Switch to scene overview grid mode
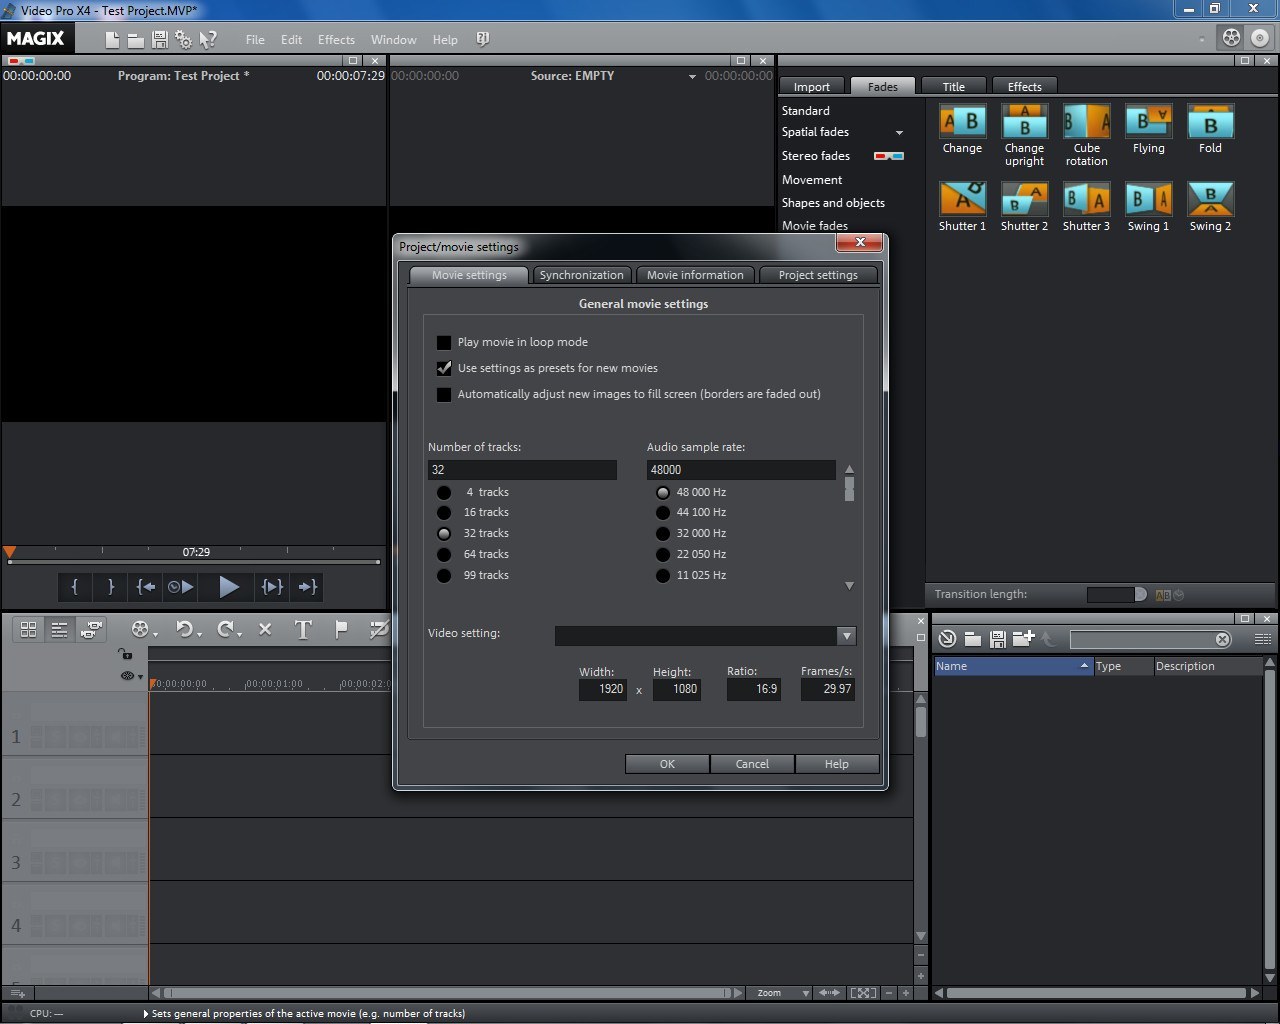The width and height of the screenshot is (1280, 1024). point(29,629)
